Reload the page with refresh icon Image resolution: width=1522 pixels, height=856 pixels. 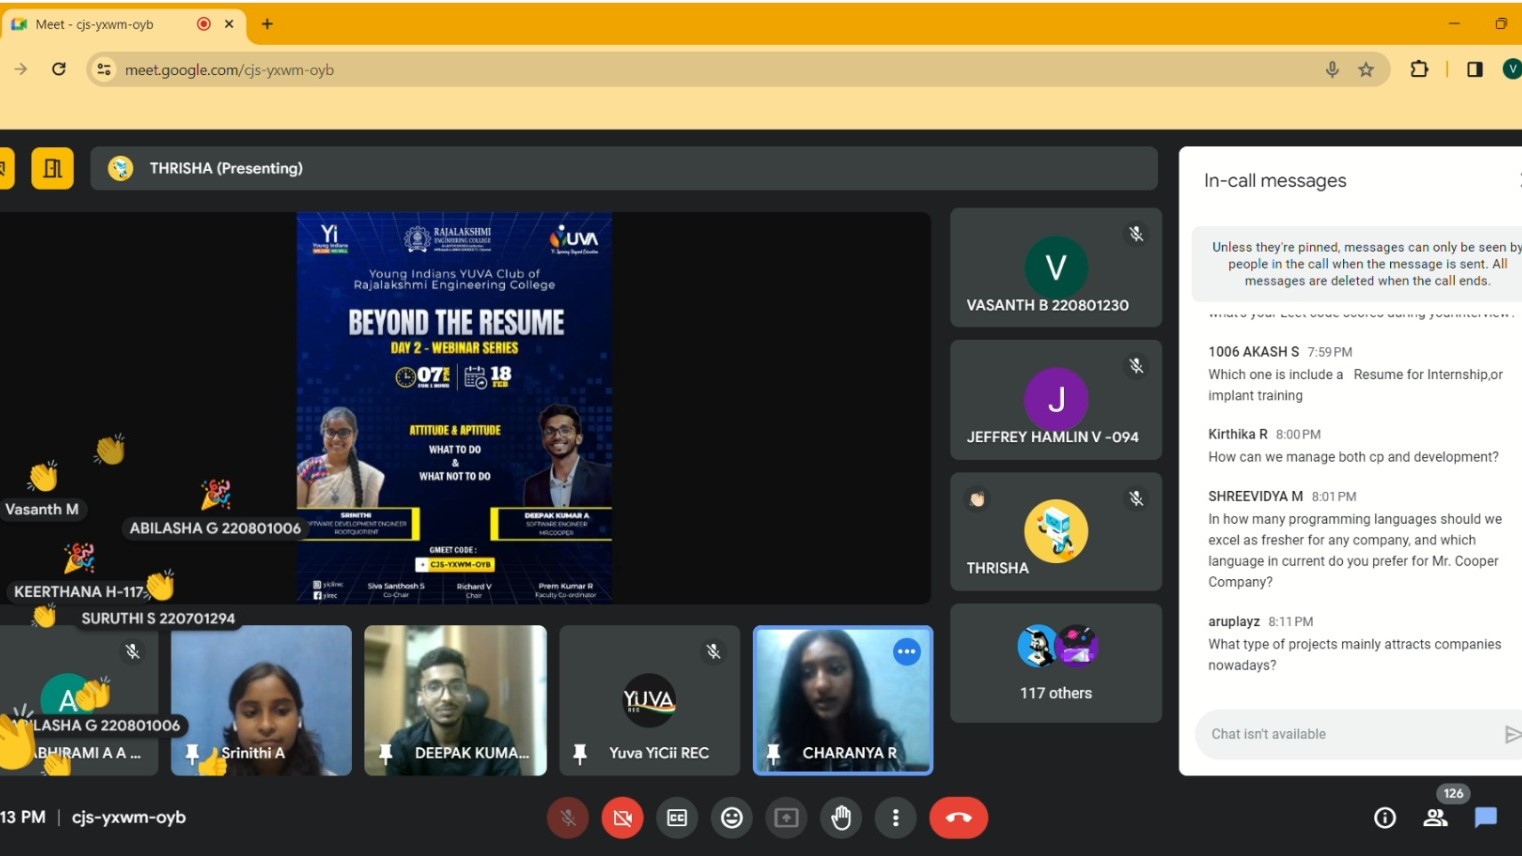coord(59,69)
